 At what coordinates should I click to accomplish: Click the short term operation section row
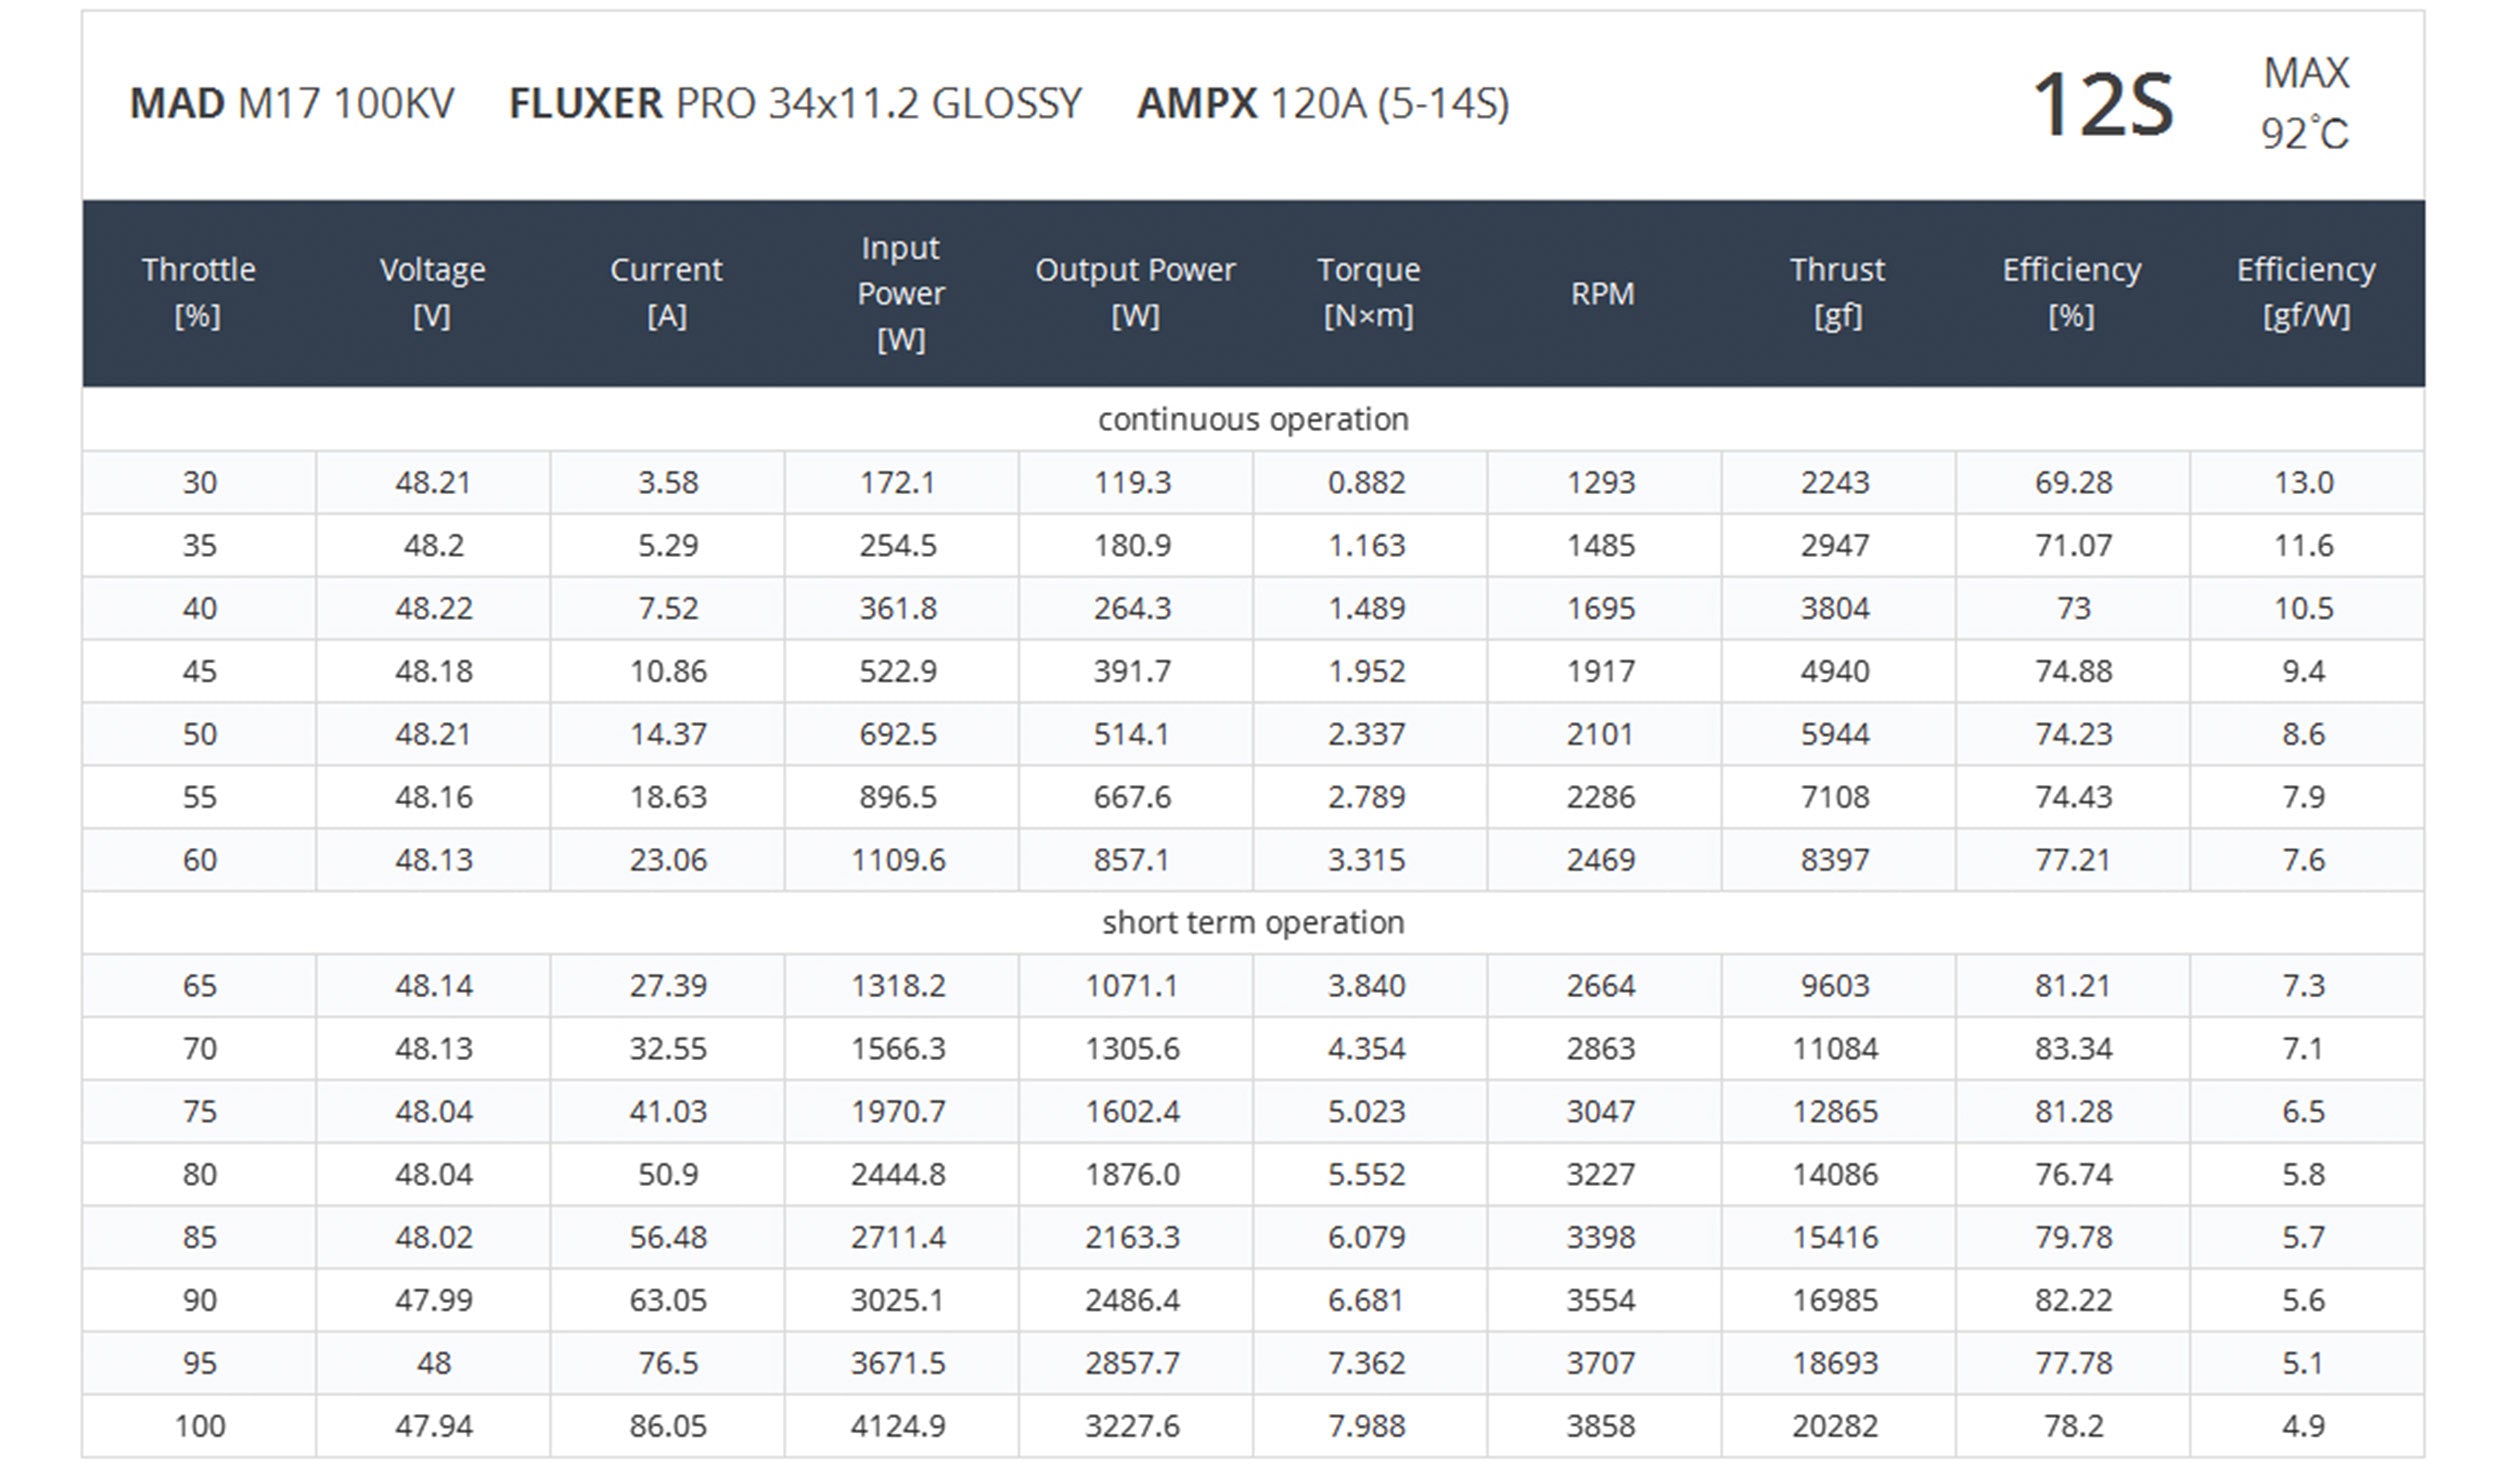(x=1252, y=922)
